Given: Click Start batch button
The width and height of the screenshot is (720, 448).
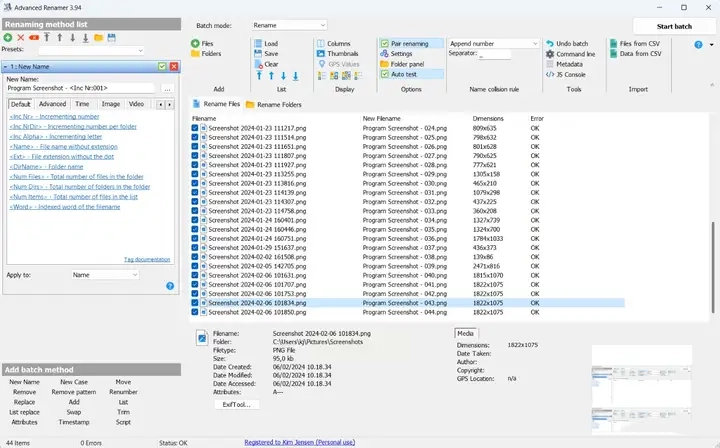Looking at the screenshot, I should (x=674, y=26).
